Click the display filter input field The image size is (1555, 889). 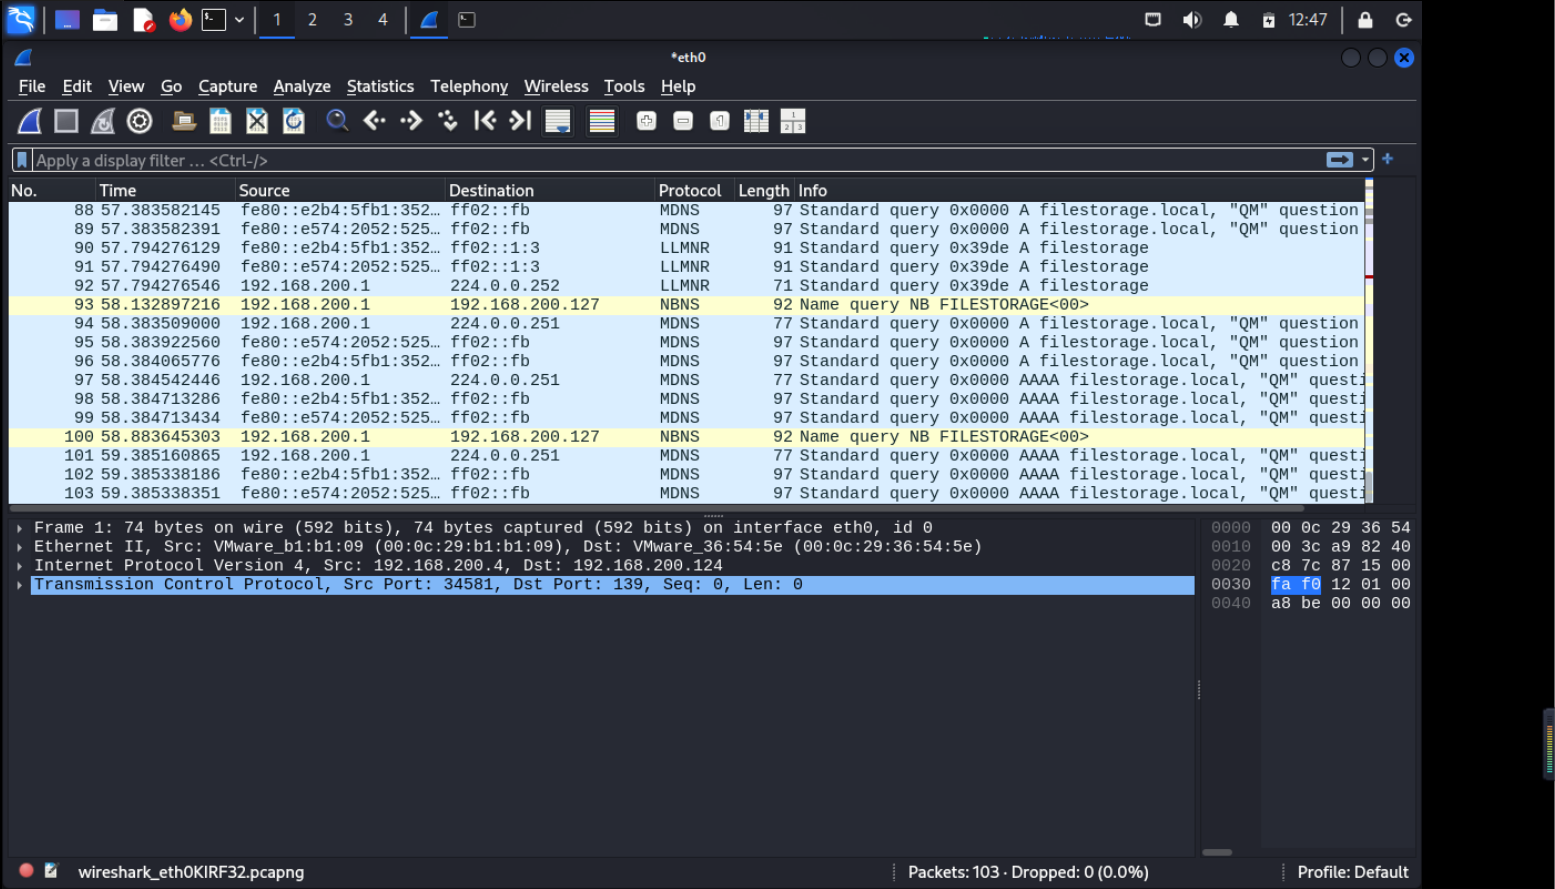coord(678,160)
